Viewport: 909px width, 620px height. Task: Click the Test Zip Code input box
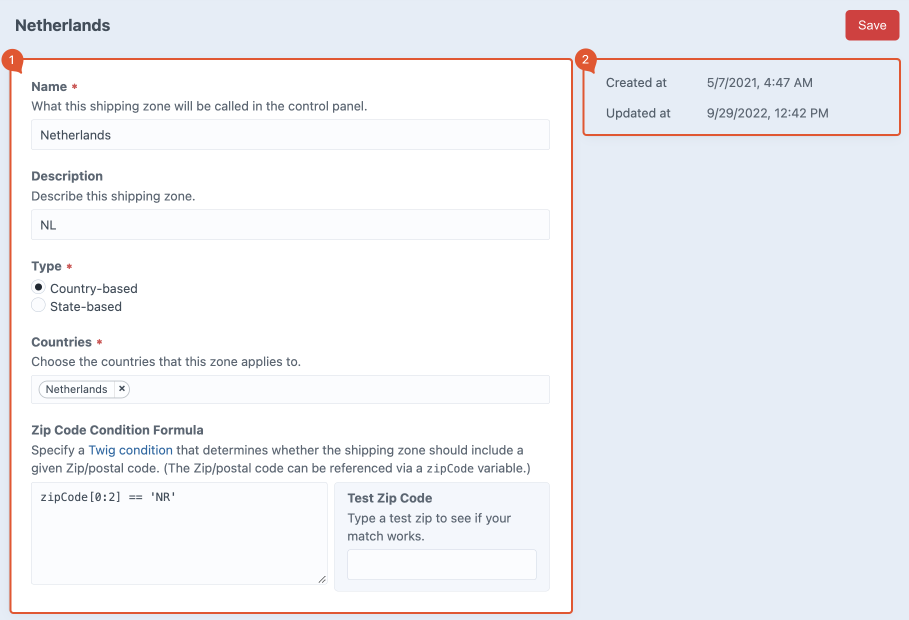pyautogui.click(x=441, y=564)
